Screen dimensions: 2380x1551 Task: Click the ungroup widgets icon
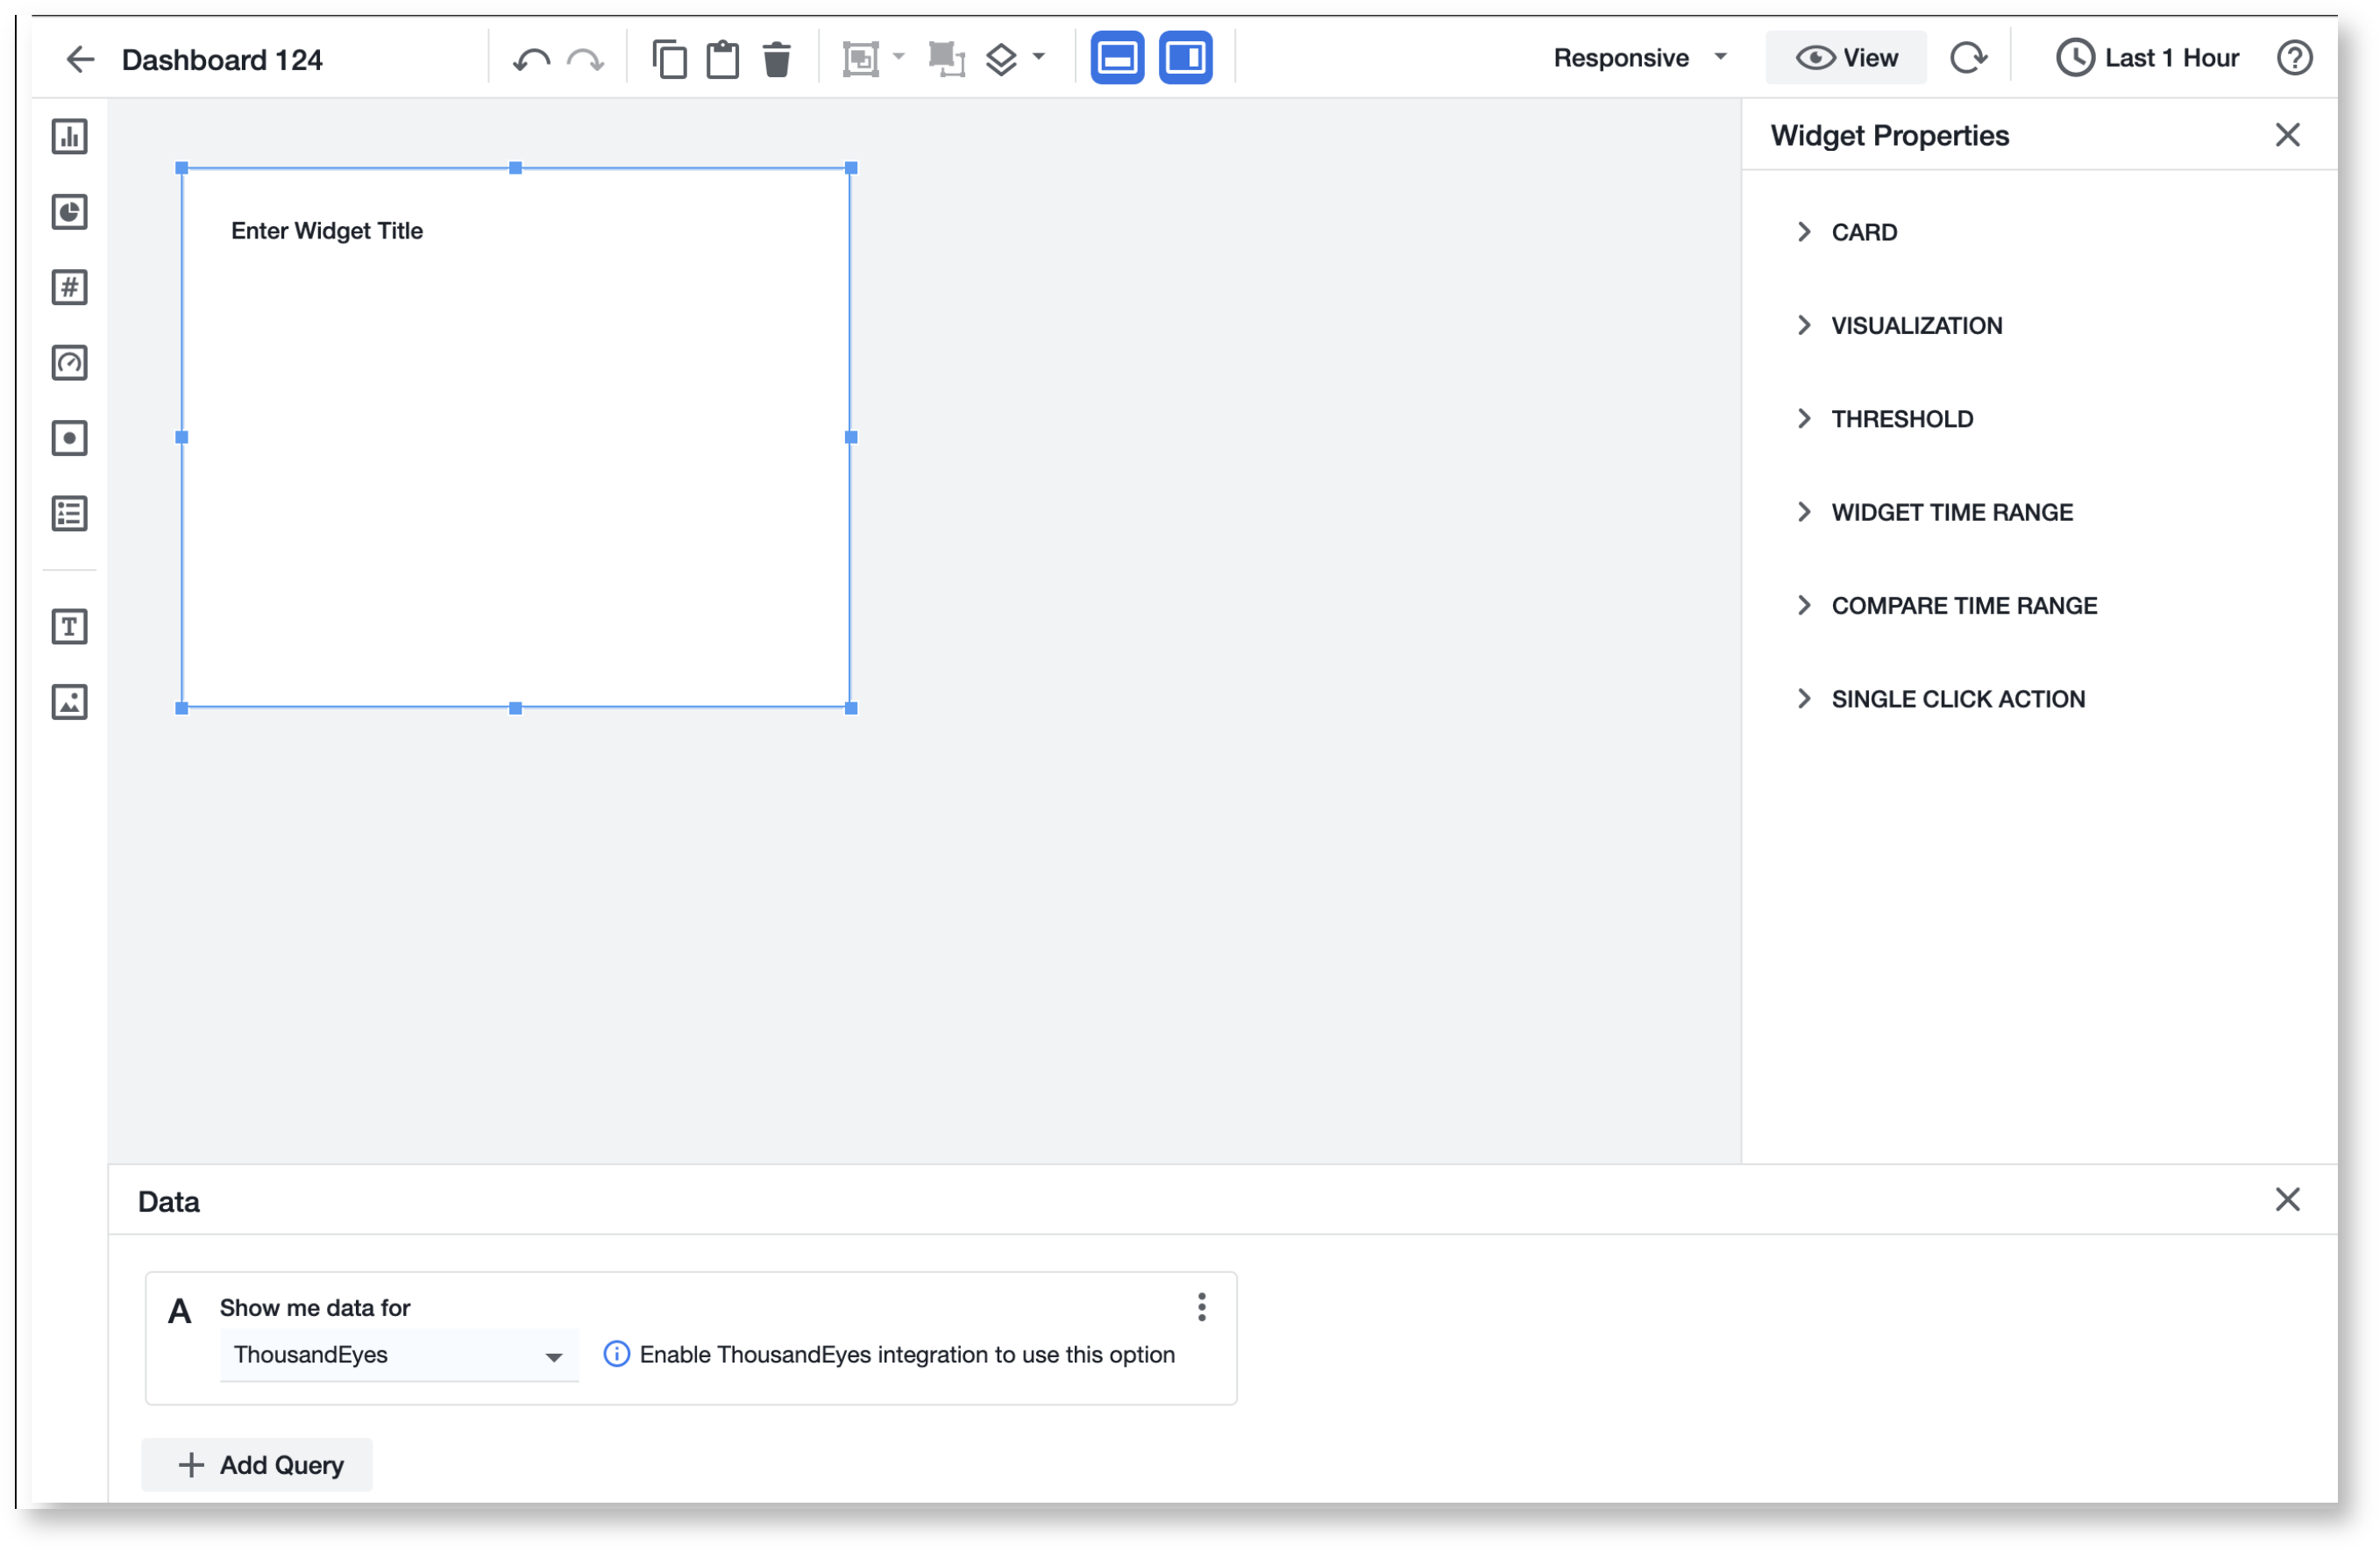[946, 59]
